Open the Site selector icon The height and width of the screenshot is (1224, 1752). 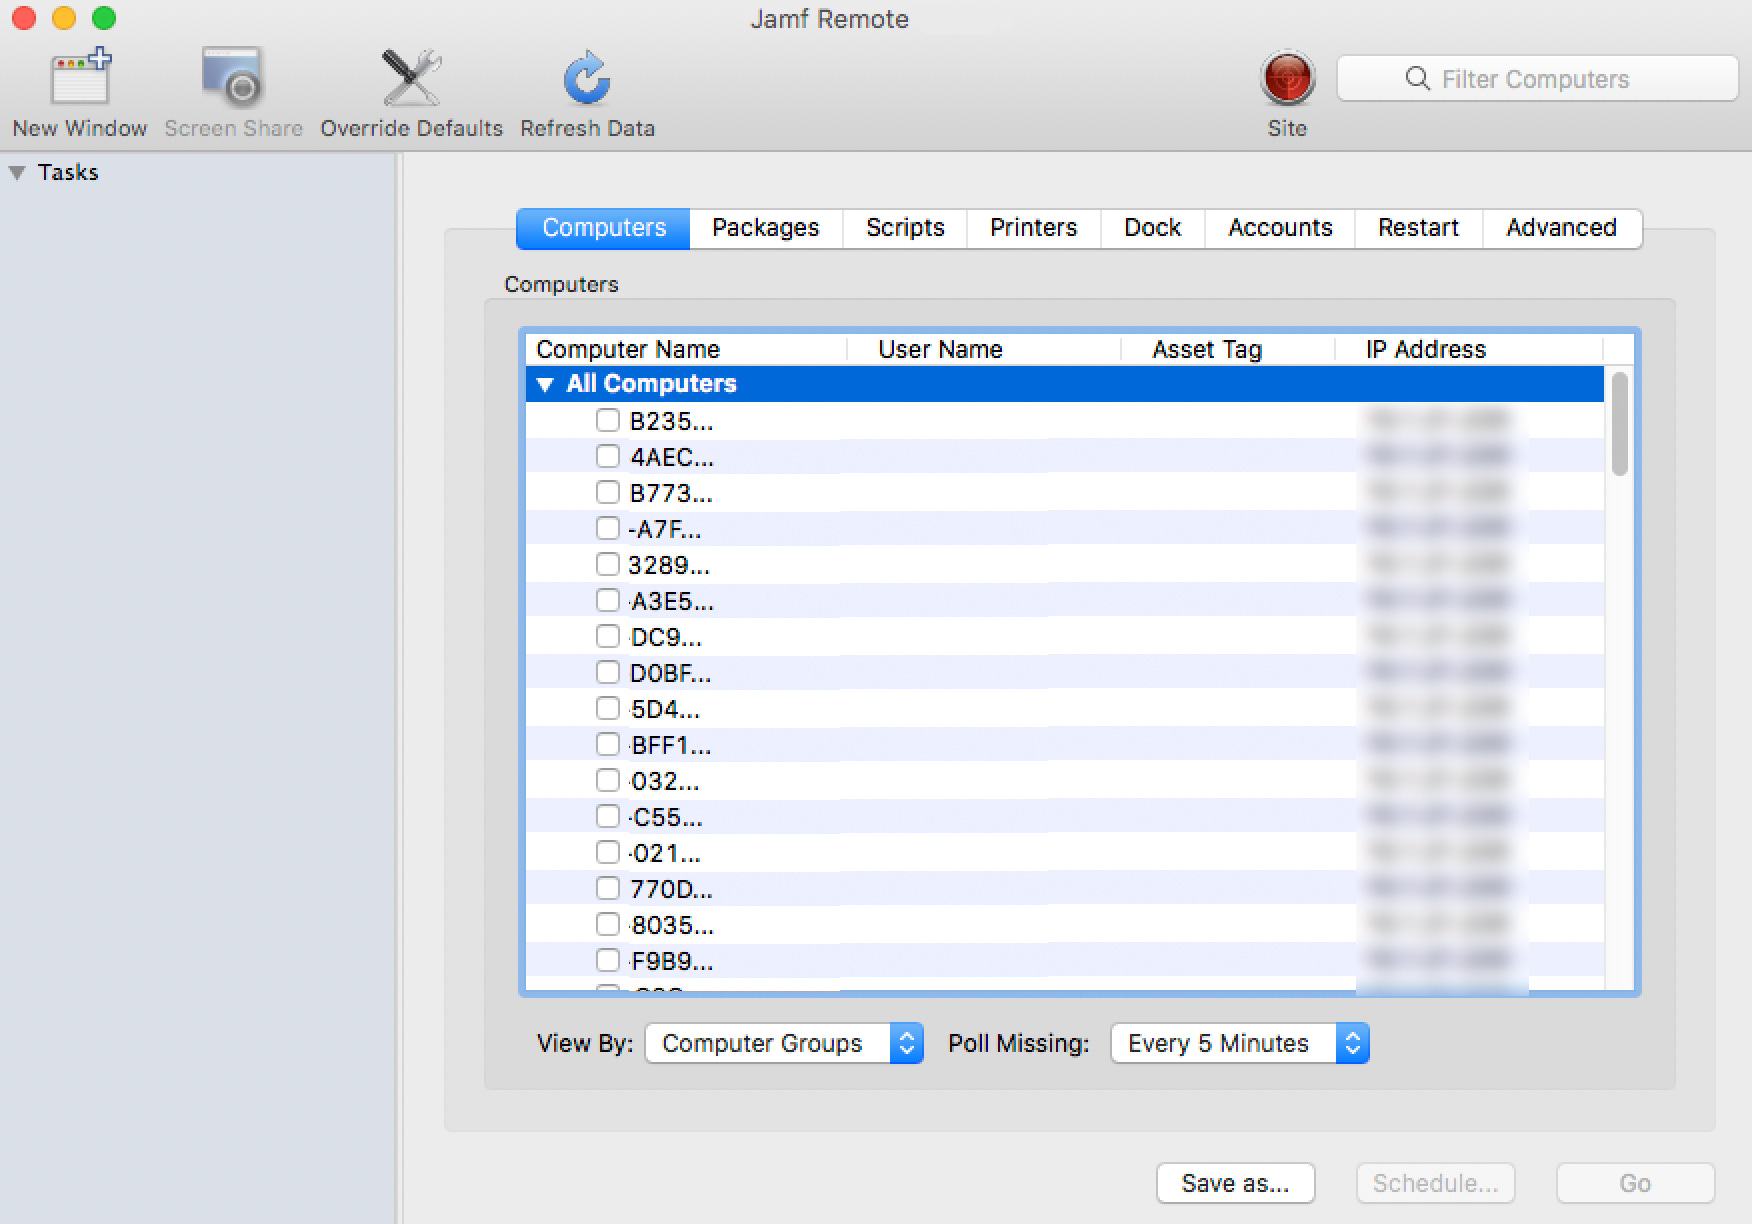coord(1286,78)
